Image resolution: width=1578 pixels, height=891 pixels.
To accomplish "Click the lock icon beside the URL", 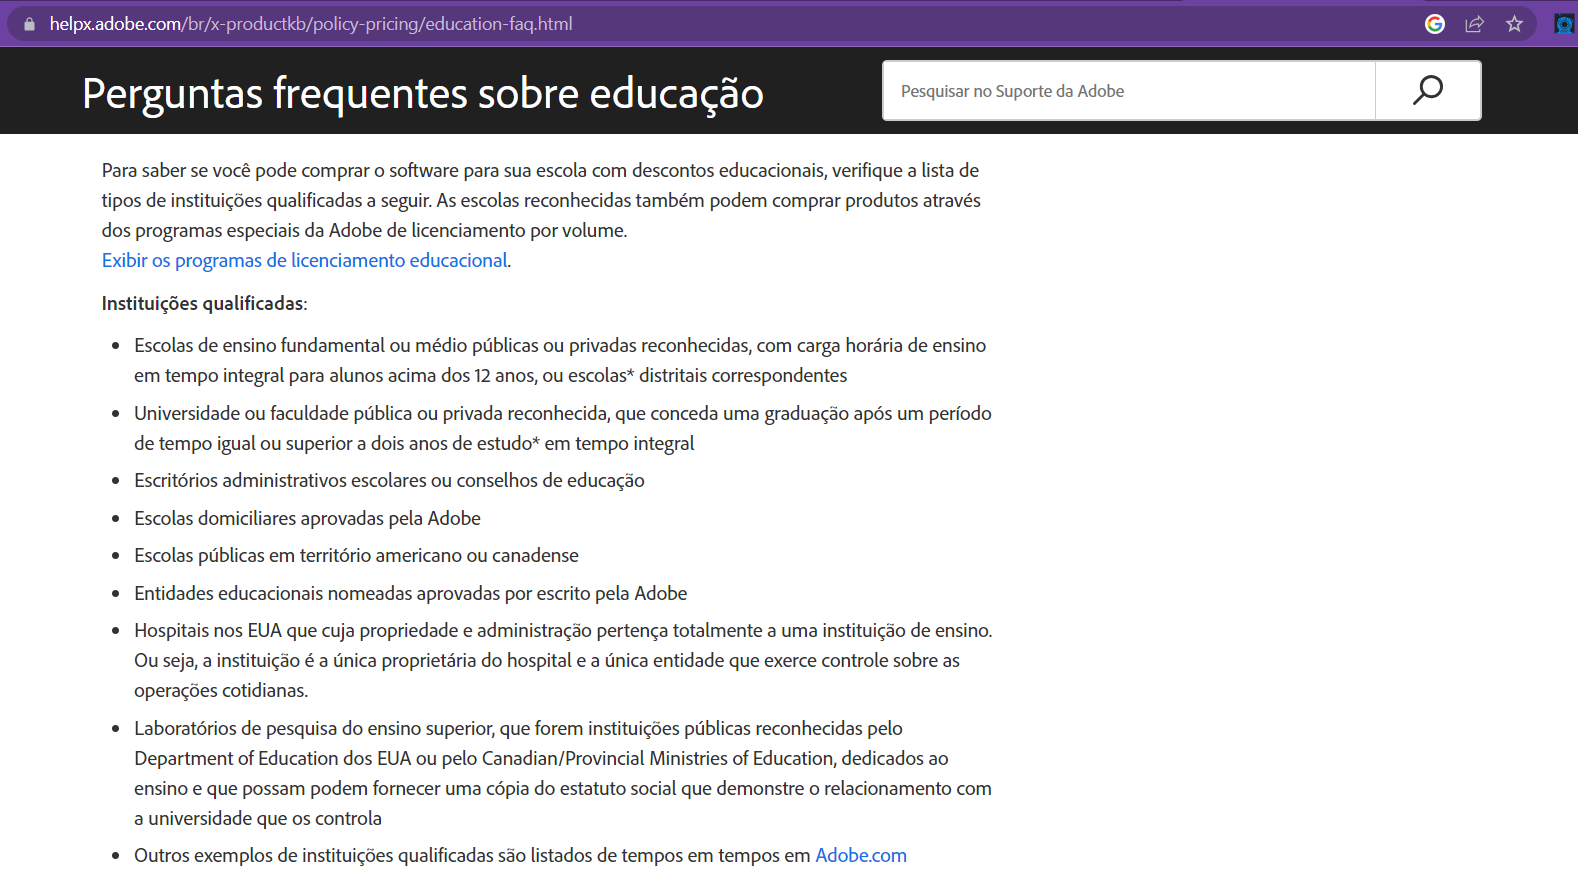I will (29, 24).
